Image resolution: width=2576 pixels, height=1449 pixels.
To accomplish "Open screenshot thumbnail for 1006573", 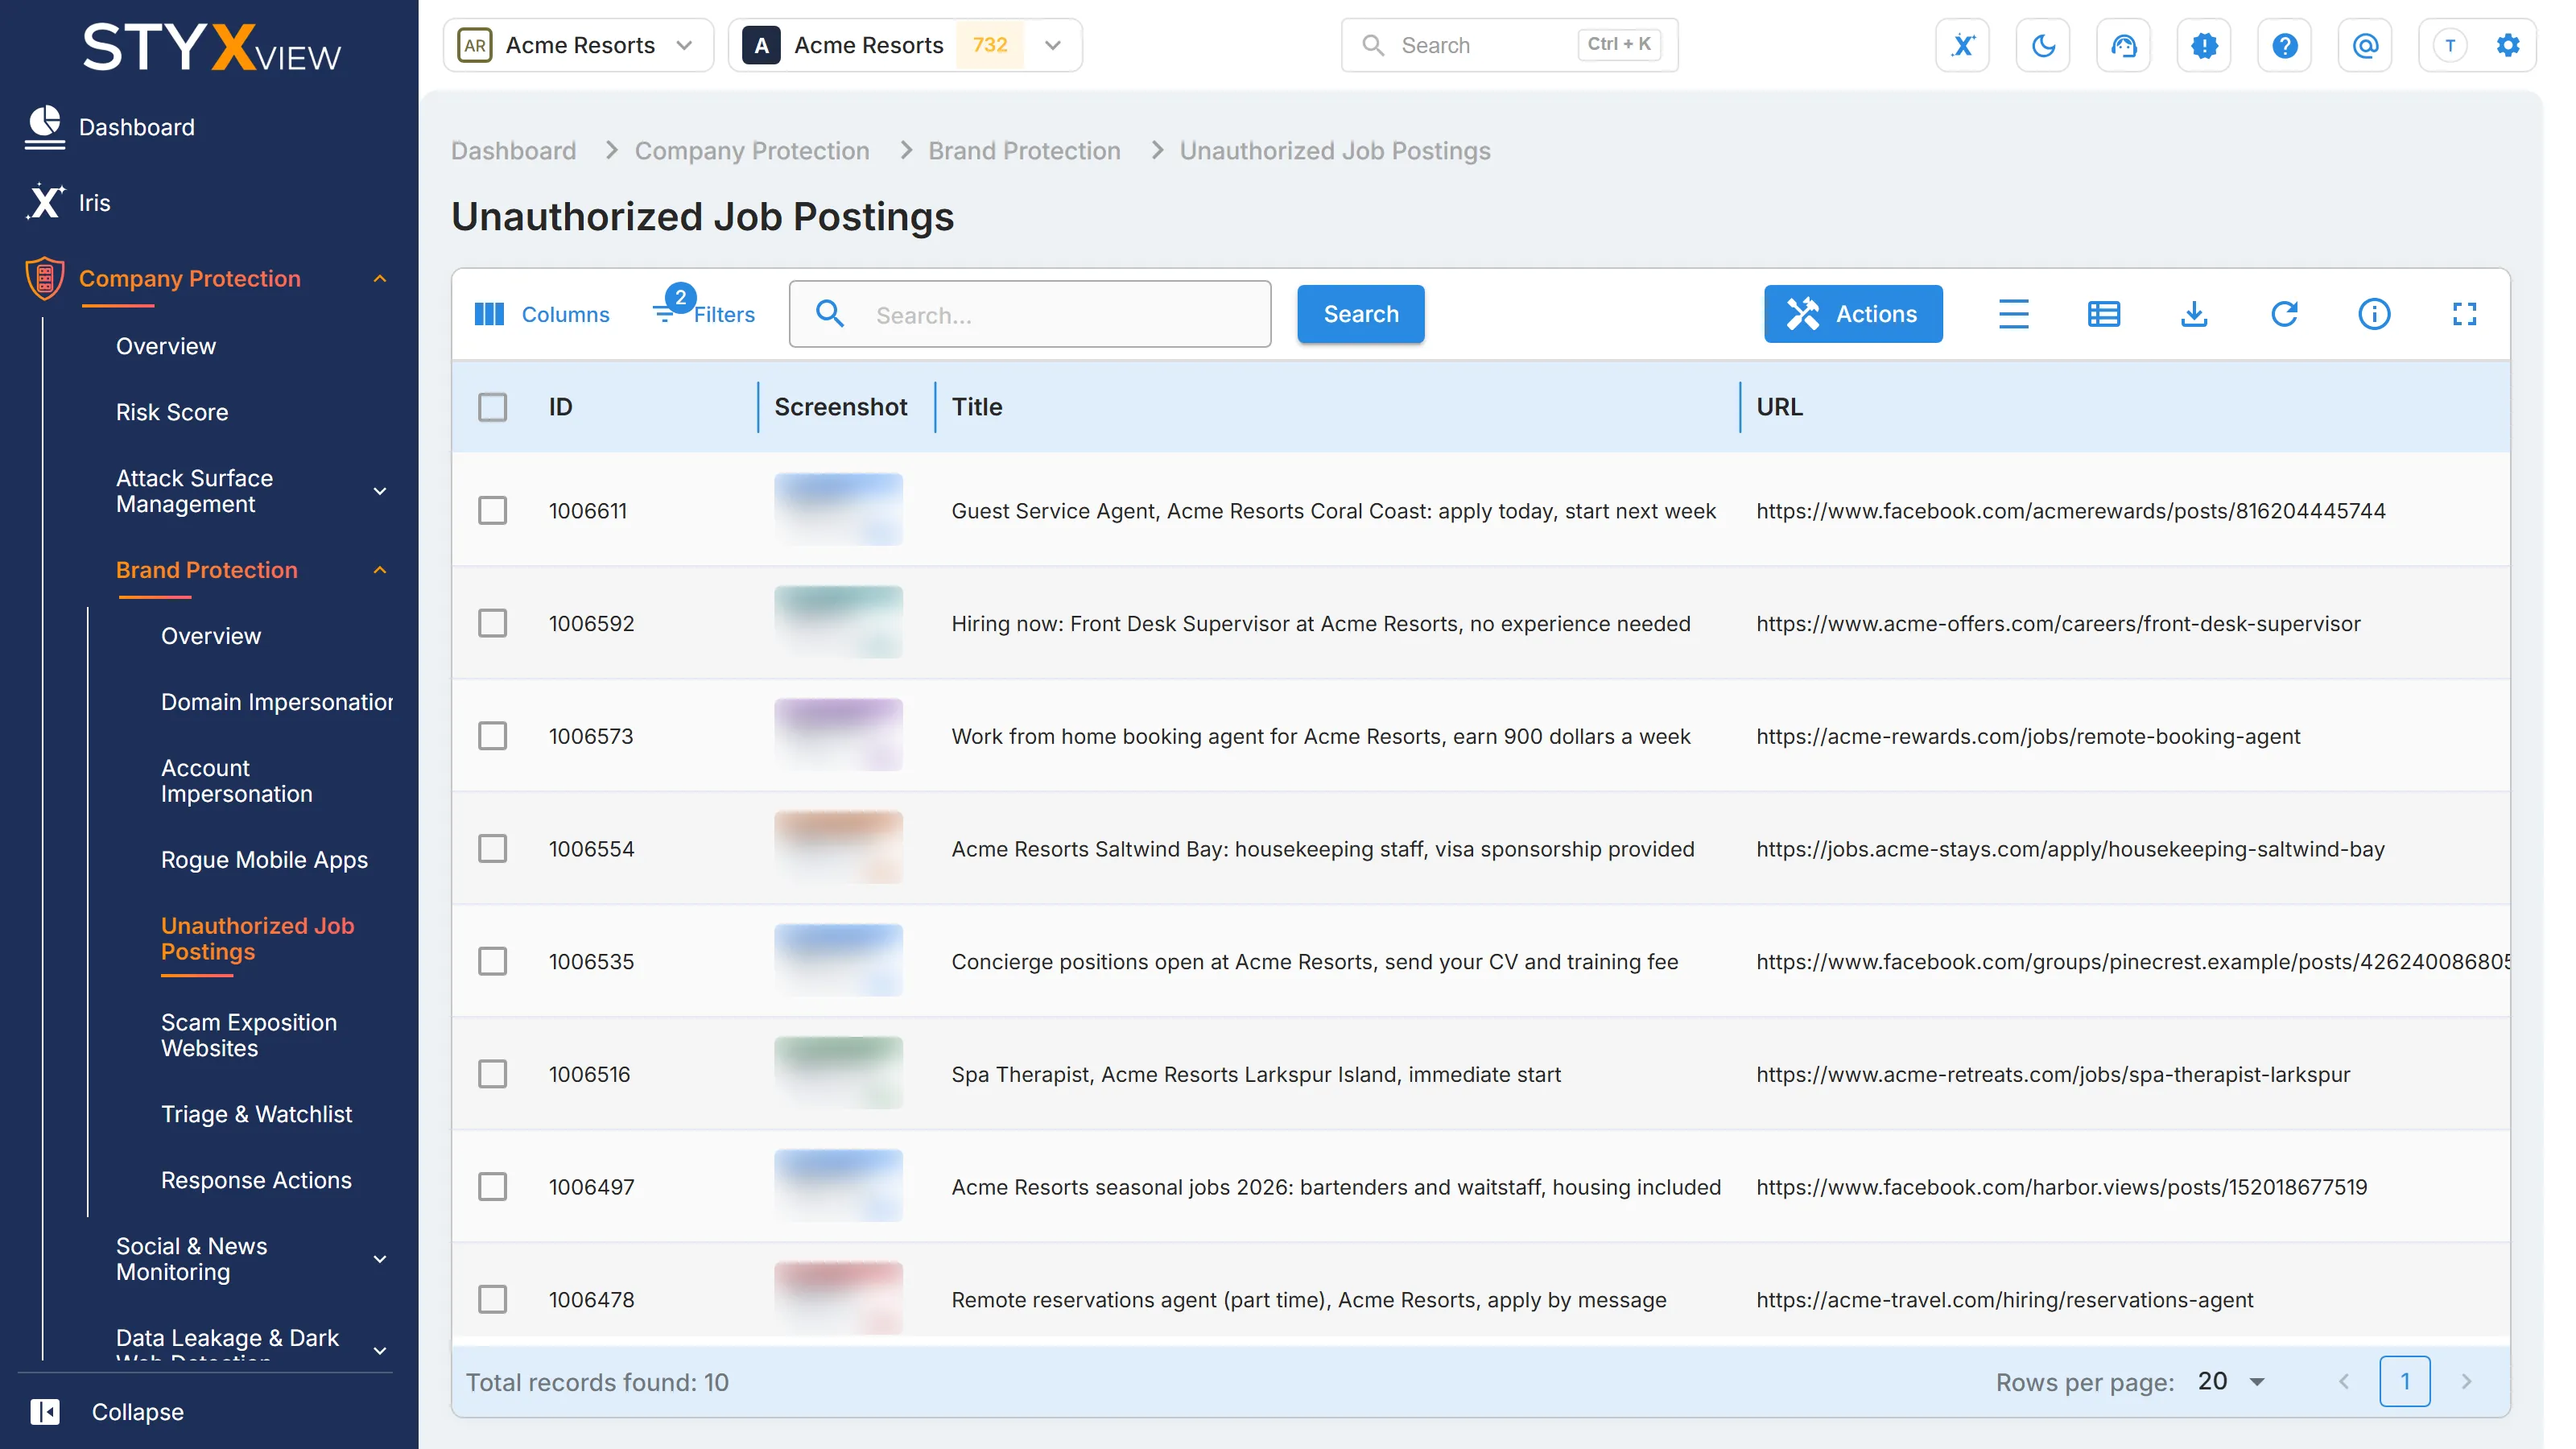I will click(x=838, y=736).
